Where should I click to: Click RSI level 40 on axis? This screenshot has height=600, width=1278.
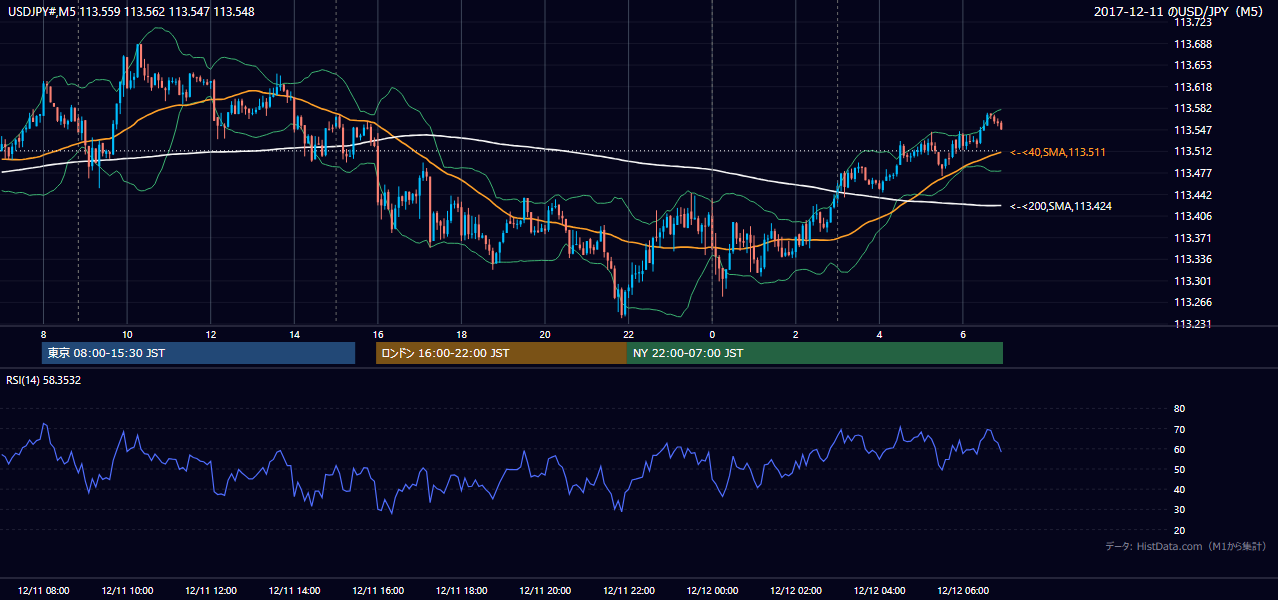coord(1179,489)
